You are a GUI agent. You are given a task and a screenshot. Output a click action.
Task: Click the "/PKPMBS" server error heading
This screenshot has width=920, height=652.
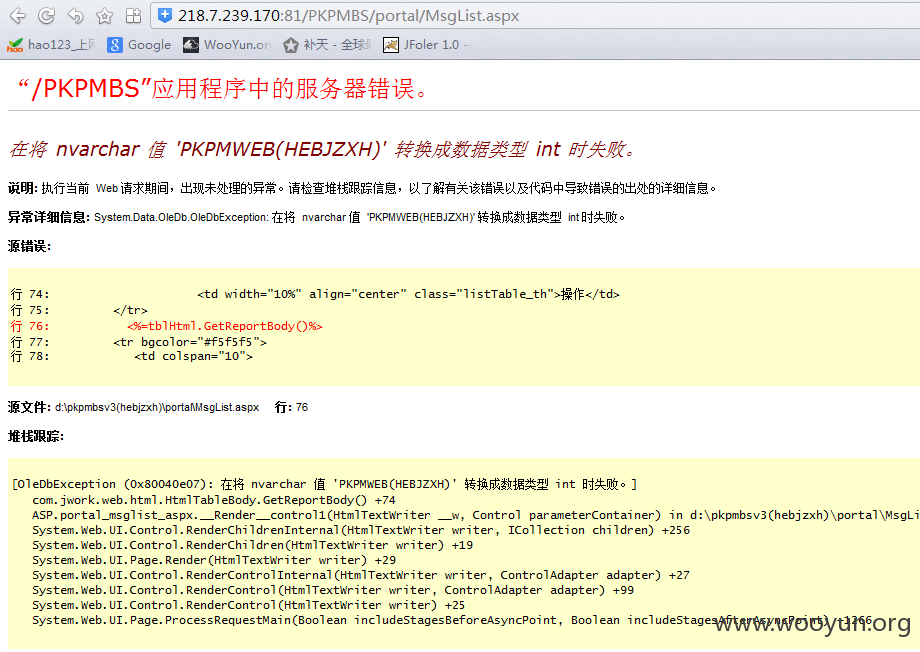coord(222,89)
